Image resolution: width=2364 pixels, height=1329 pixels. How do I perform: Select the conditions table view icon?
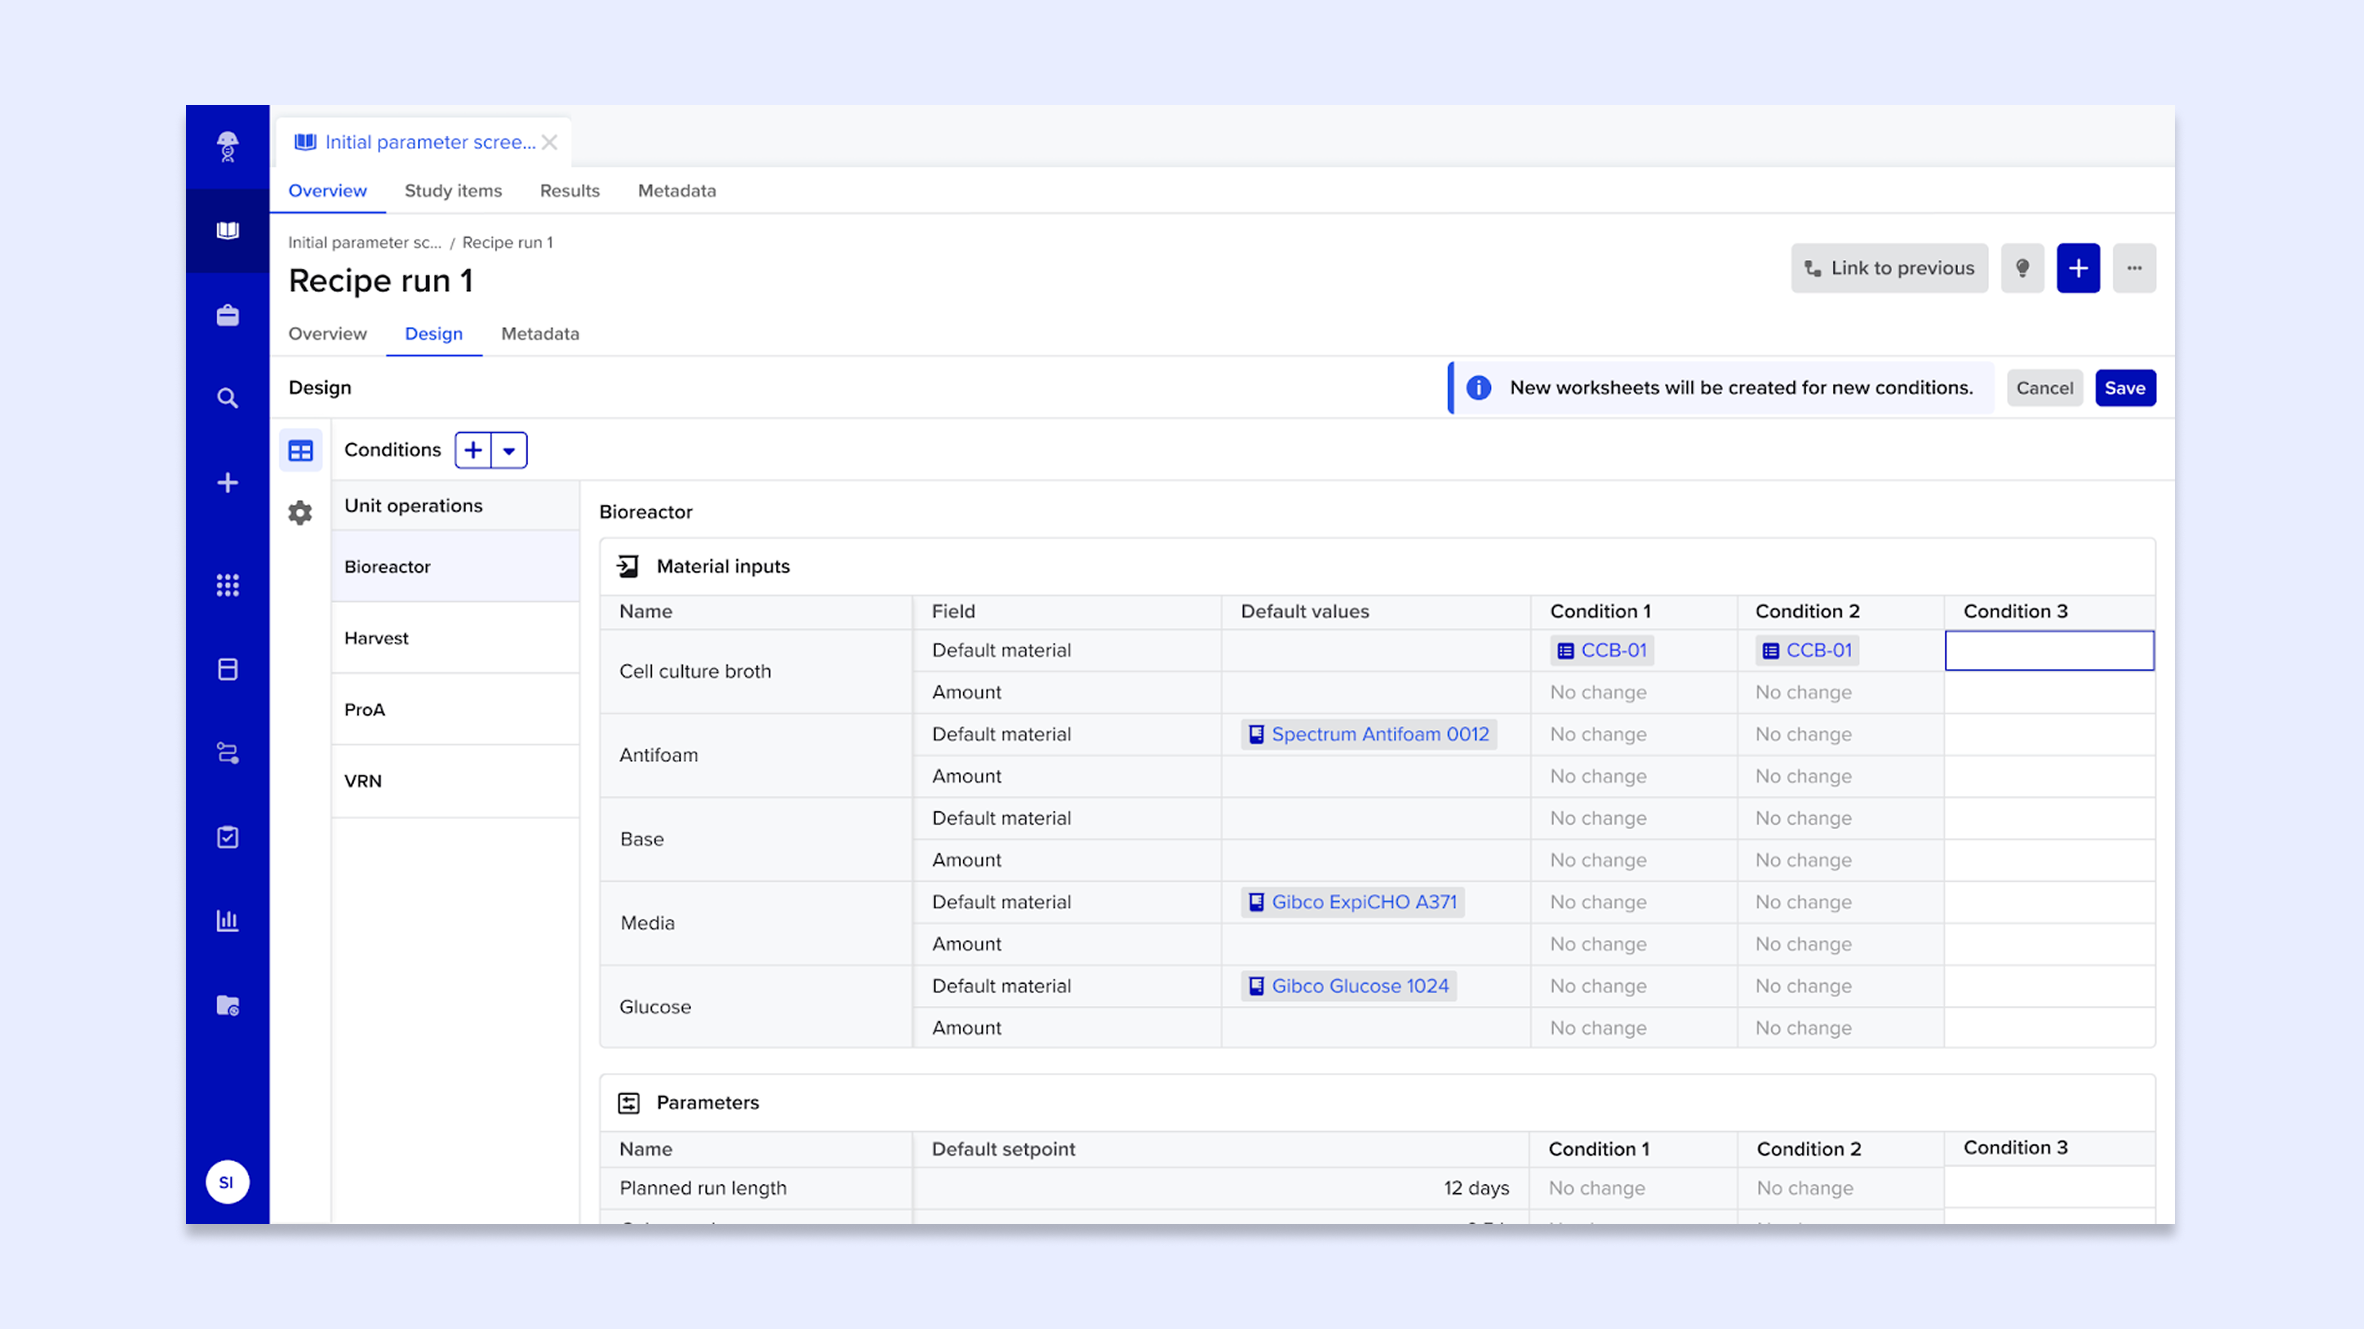[x=300, y=450]
